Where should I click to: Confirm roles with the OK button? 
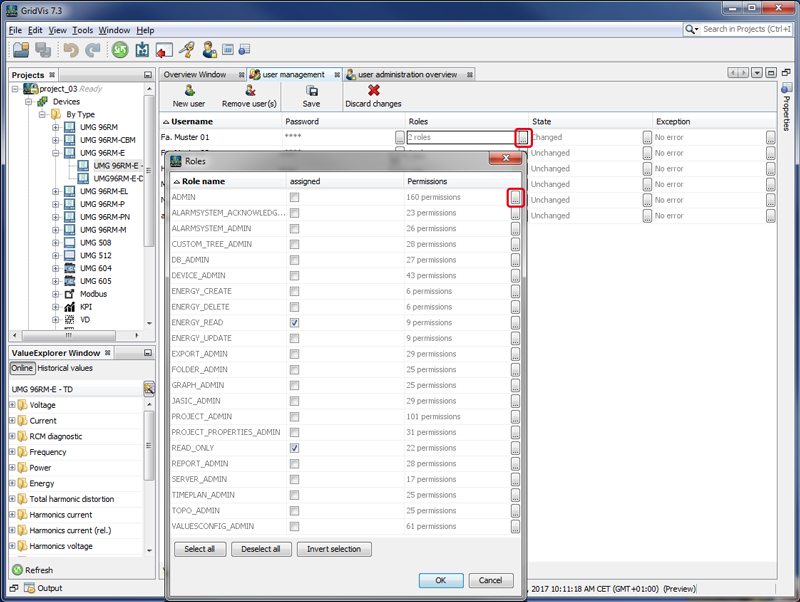[440, 580]
